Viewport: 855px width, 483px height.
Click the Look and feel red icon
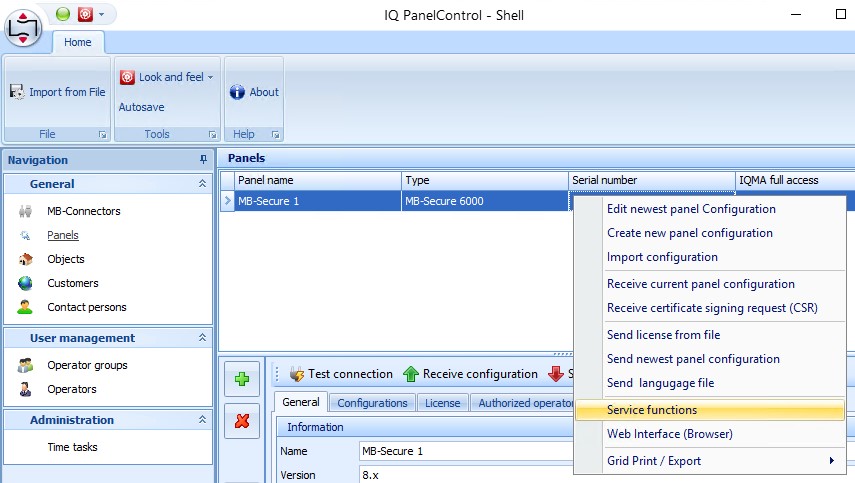pos(127,77)
